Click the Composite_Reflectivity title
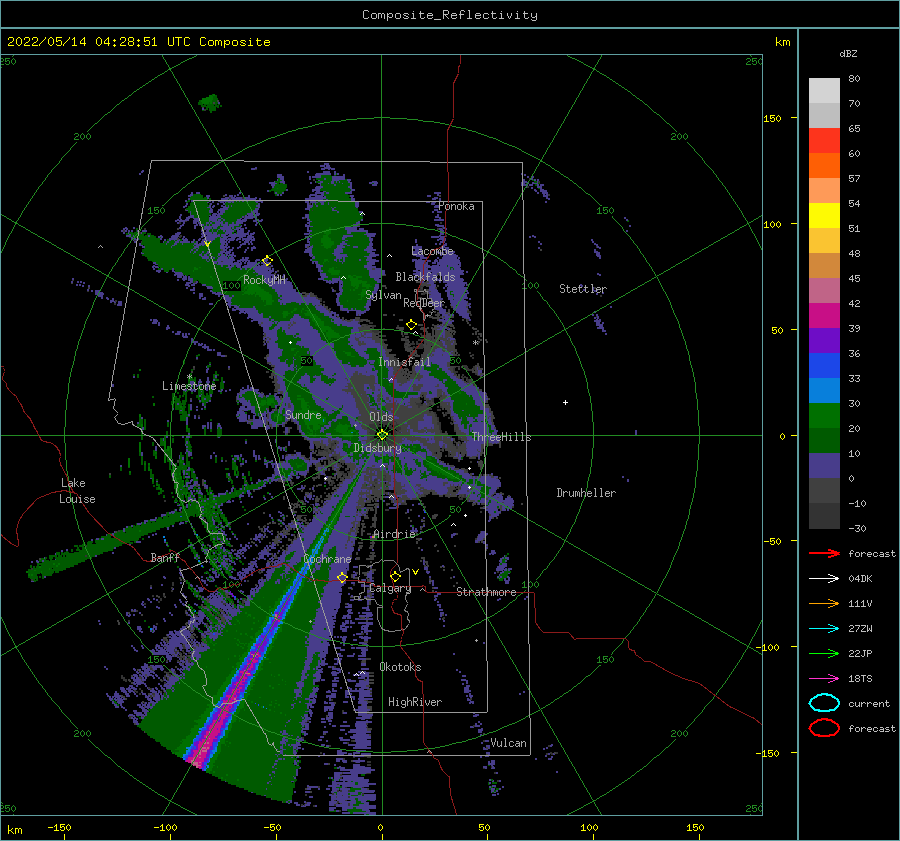Viewport: 900px width, 841px height. [x=449, y=15]
